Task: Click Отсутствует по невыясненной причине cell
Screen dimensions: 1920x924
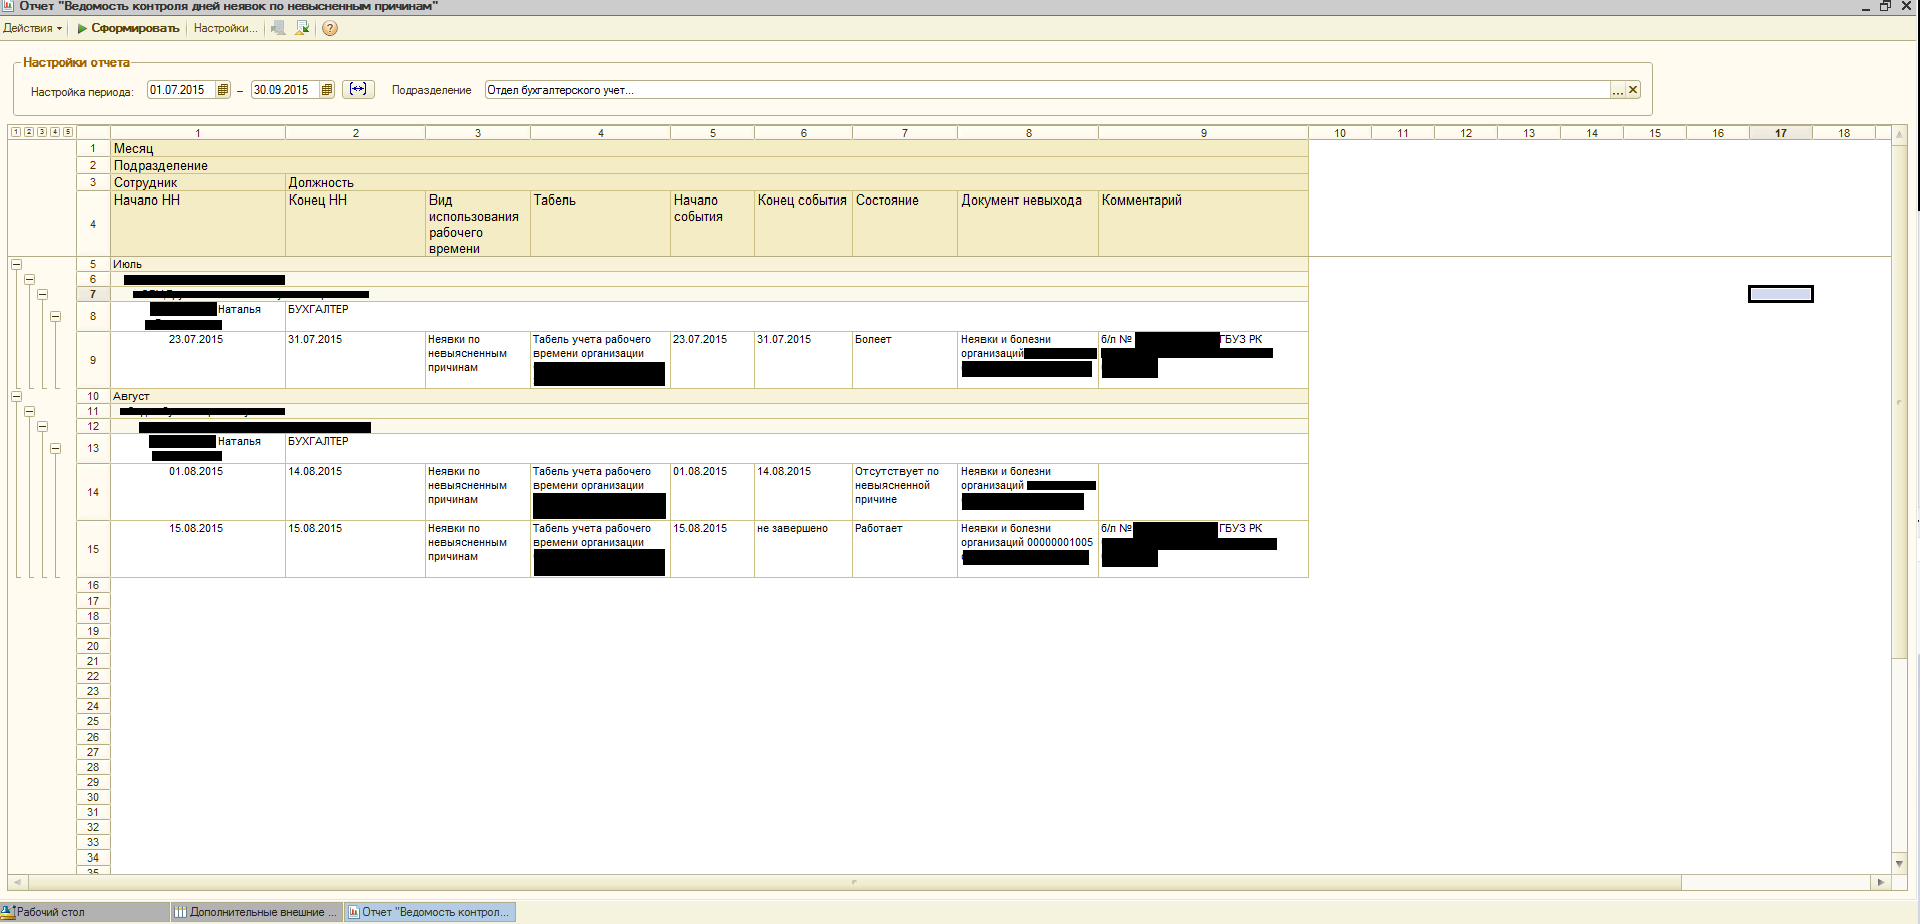Action: pos(905,492)
